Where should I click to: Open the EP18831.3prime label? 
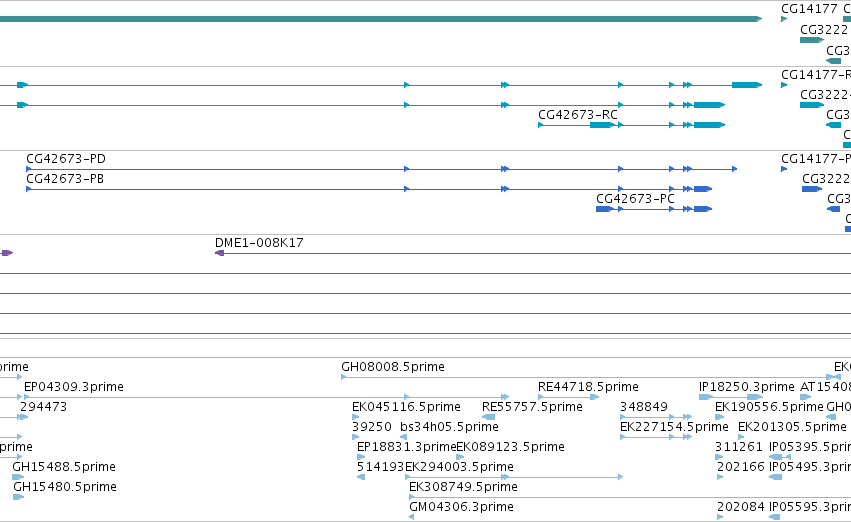[406, 447]
